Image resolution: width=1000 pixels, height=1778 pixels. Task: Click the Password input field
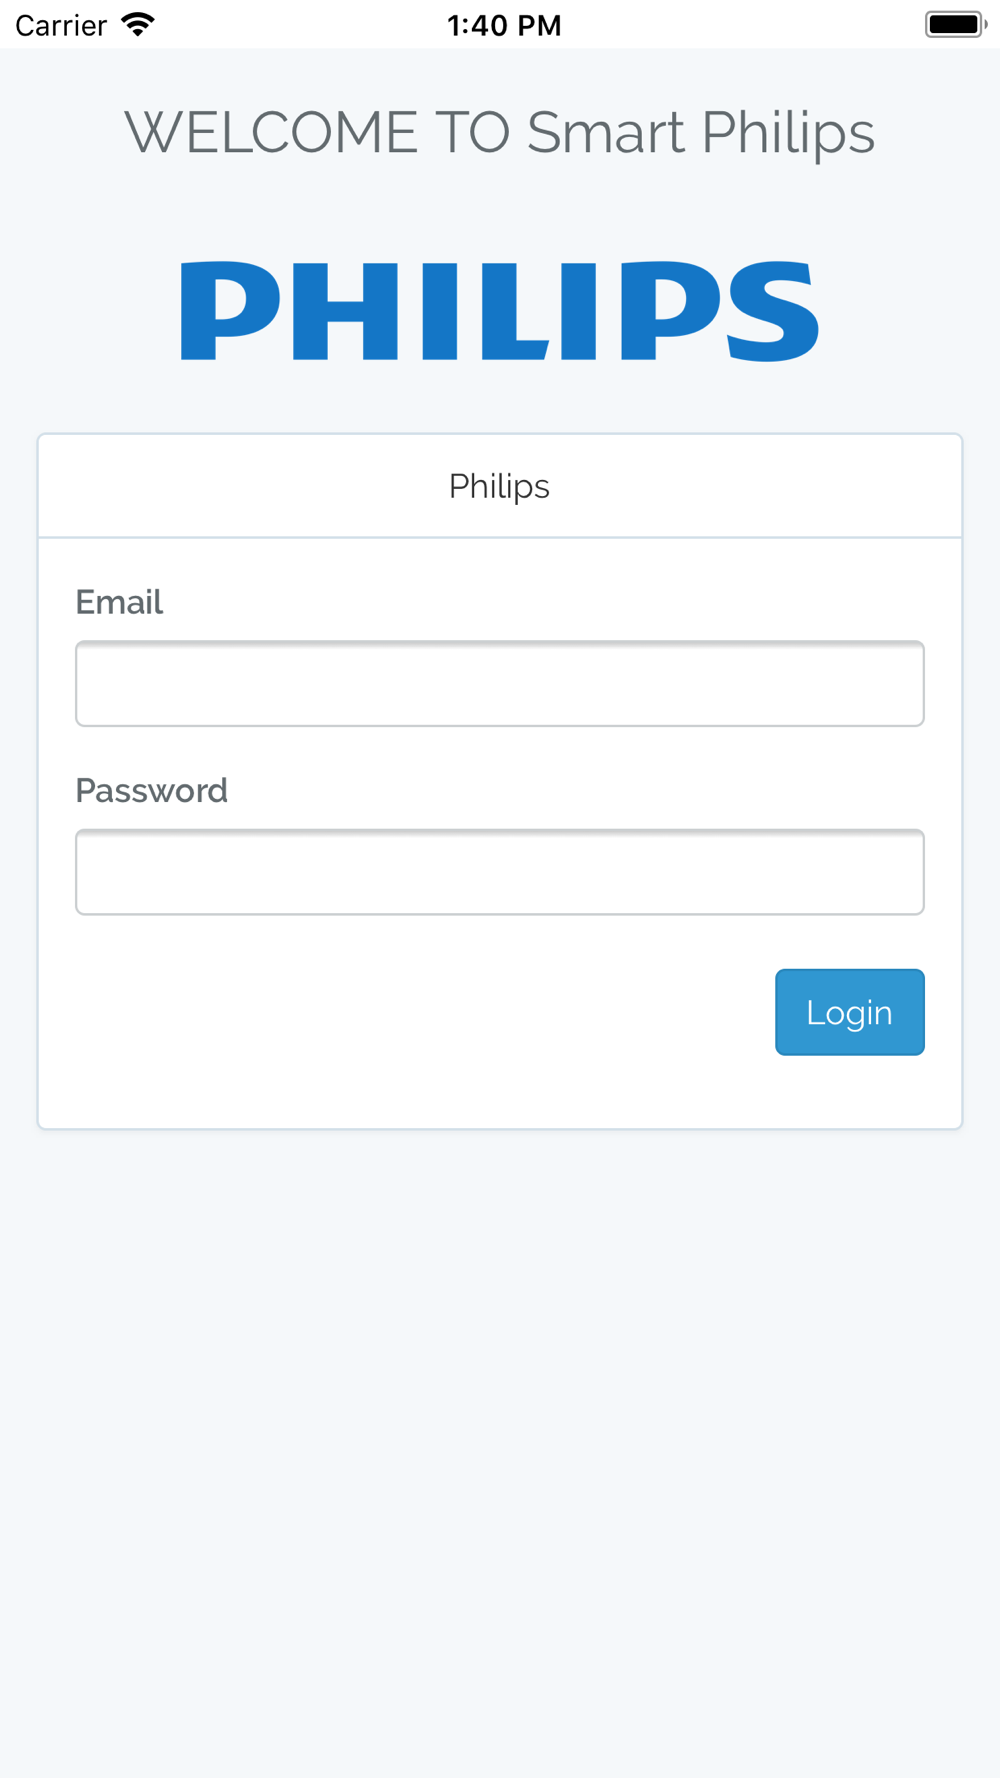click(500, 872)
